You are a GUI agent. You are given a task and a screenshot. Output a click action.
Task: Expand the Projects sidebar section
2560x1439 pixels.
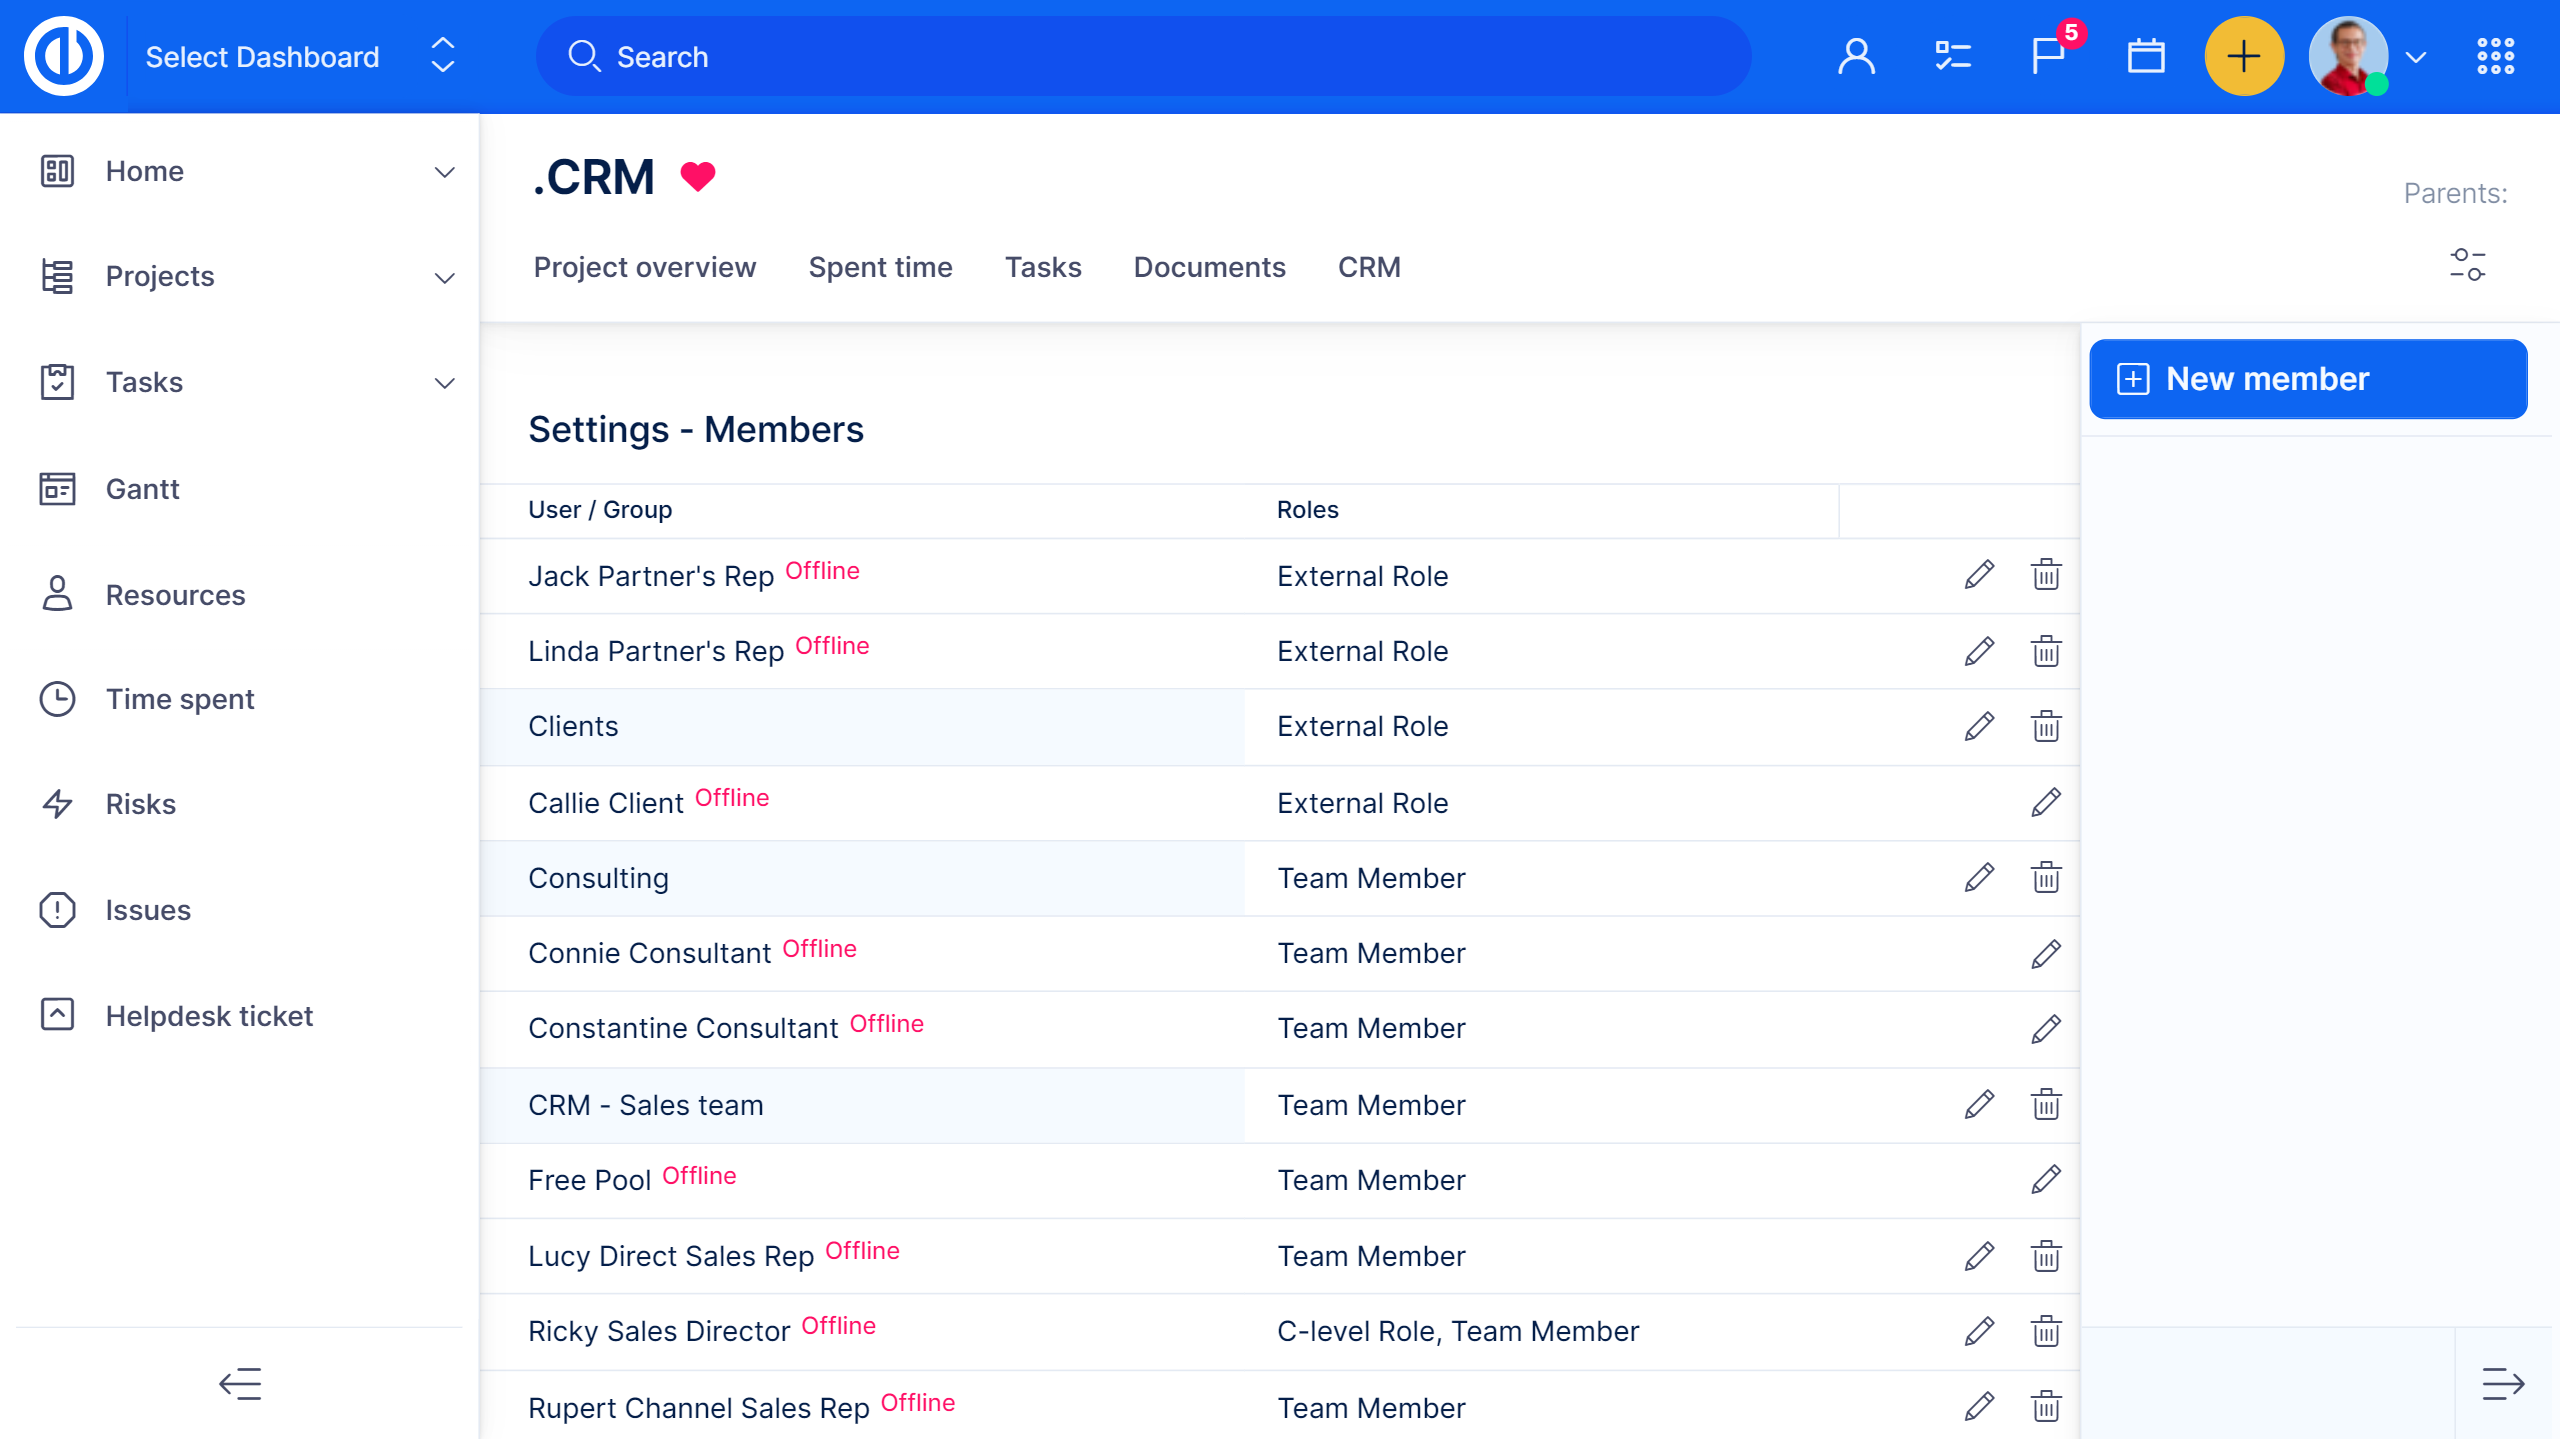tap(444, 277)
